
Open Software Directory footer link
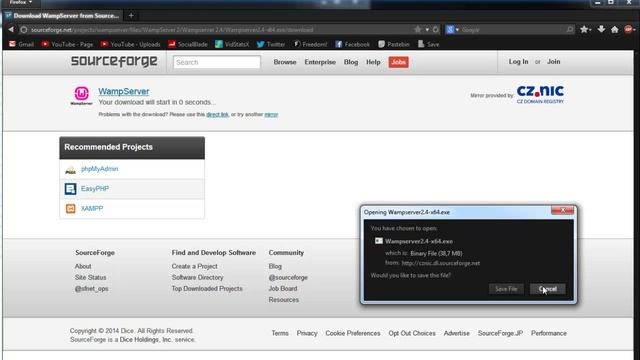[198, 277]
